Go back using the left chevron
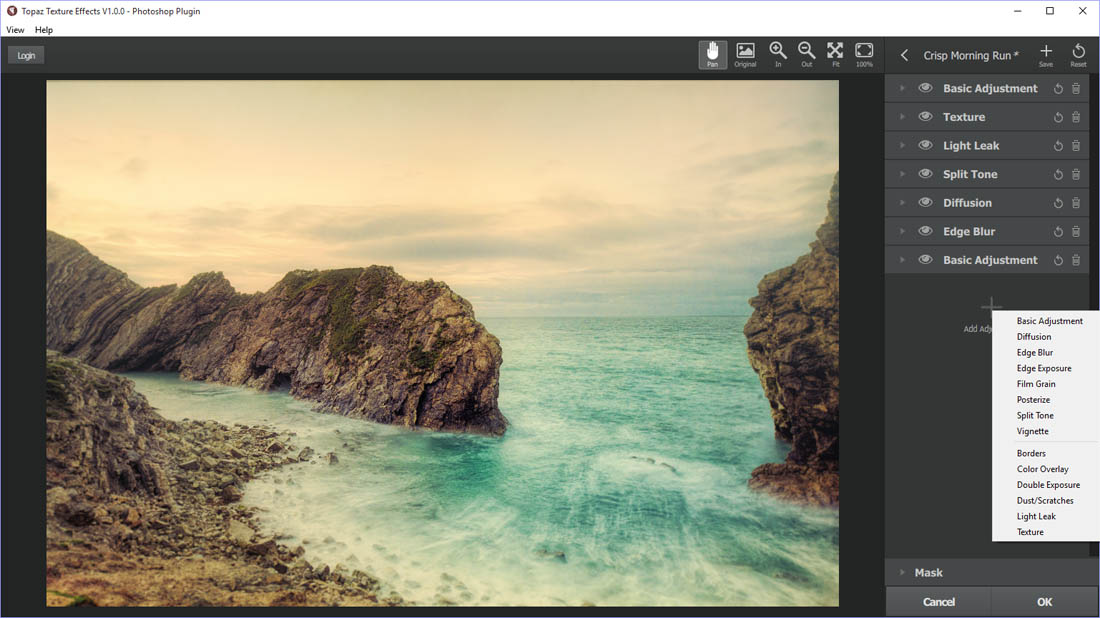This screenshot has width=1100, height=618. 905,56
